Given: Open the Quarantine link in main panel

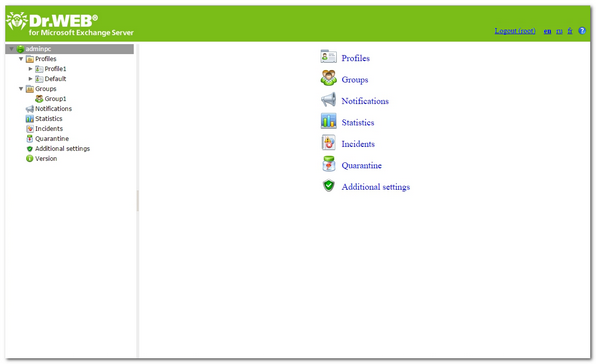Looking at the screenshot, I should point(361,165).
